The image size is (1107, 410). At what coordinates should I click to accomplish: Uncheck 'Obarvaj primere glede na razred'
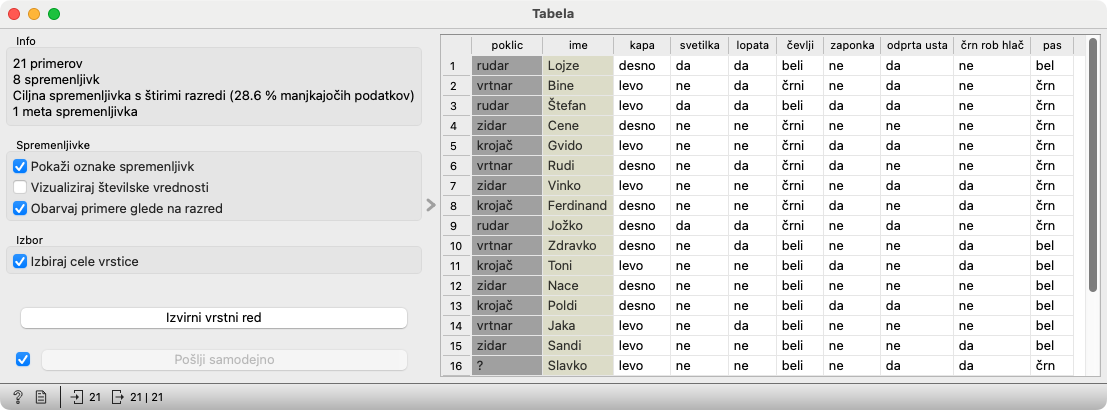20,208
